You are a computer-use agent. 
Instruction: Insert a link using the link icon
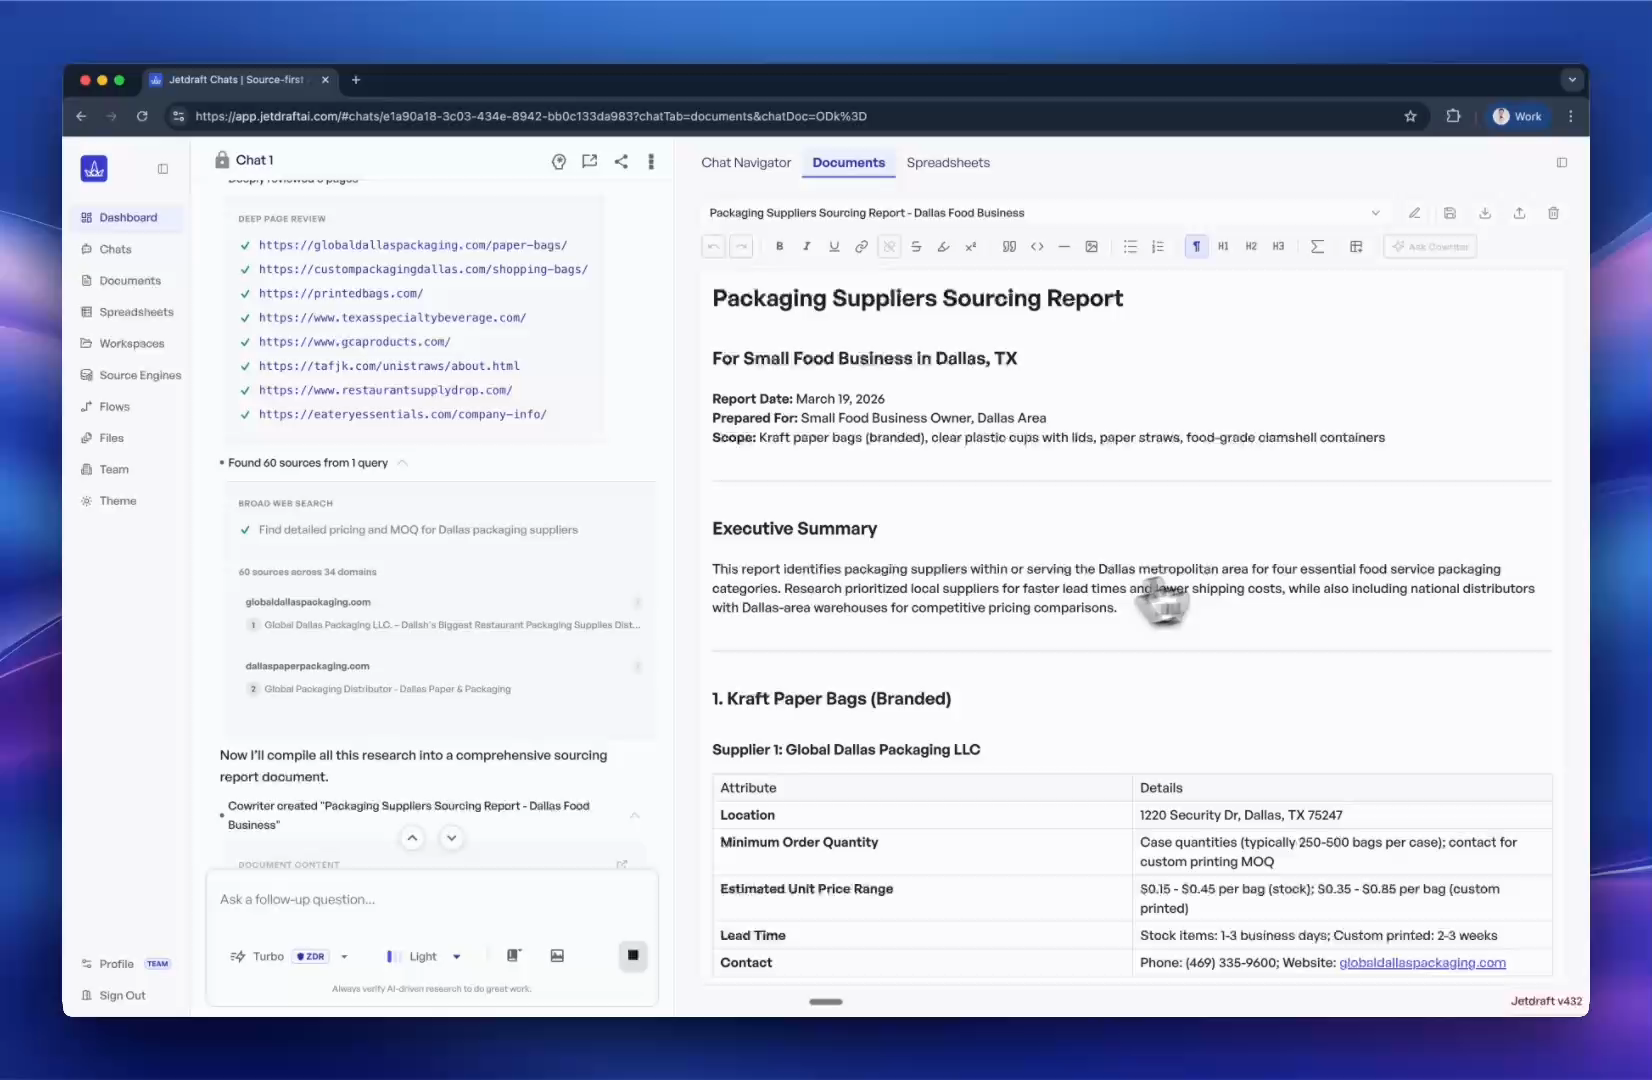(x=861, y=246)
